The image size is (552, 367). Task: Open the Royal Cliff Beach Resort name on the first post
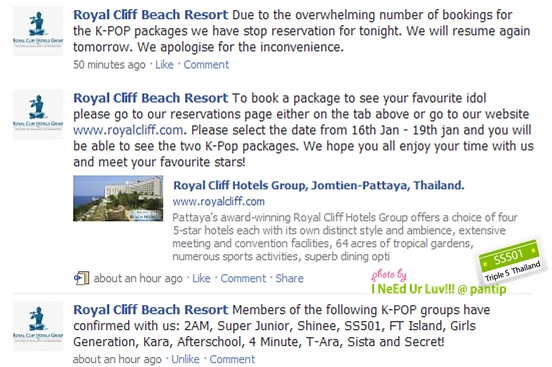(151, 15)
